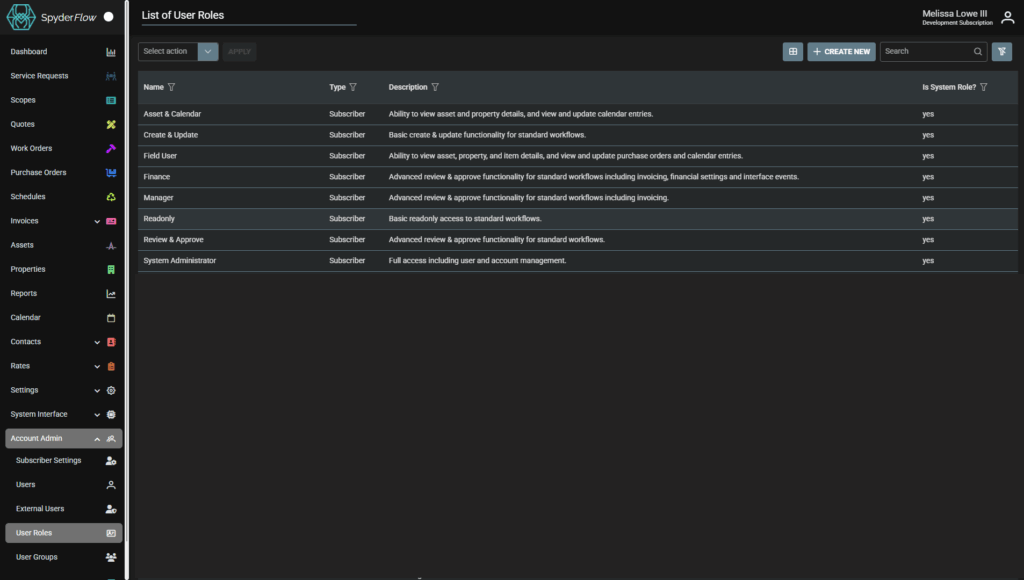Filter the Name column using funnel icon

pos(172,88)
